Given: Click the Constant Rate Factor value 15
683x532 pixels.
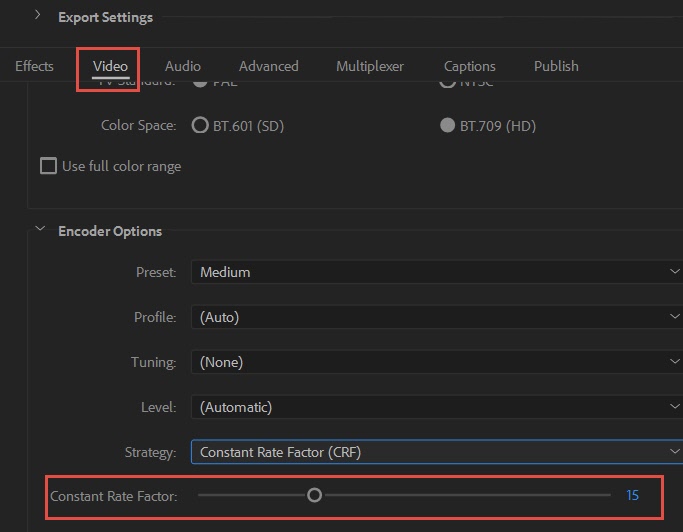Looking at the screenshot, I should coord(632,495).
